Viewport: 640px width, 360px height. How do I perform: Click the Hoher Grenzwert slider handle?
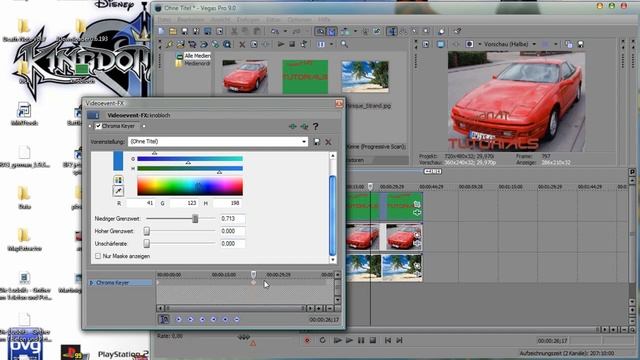[x=147, y=231]
